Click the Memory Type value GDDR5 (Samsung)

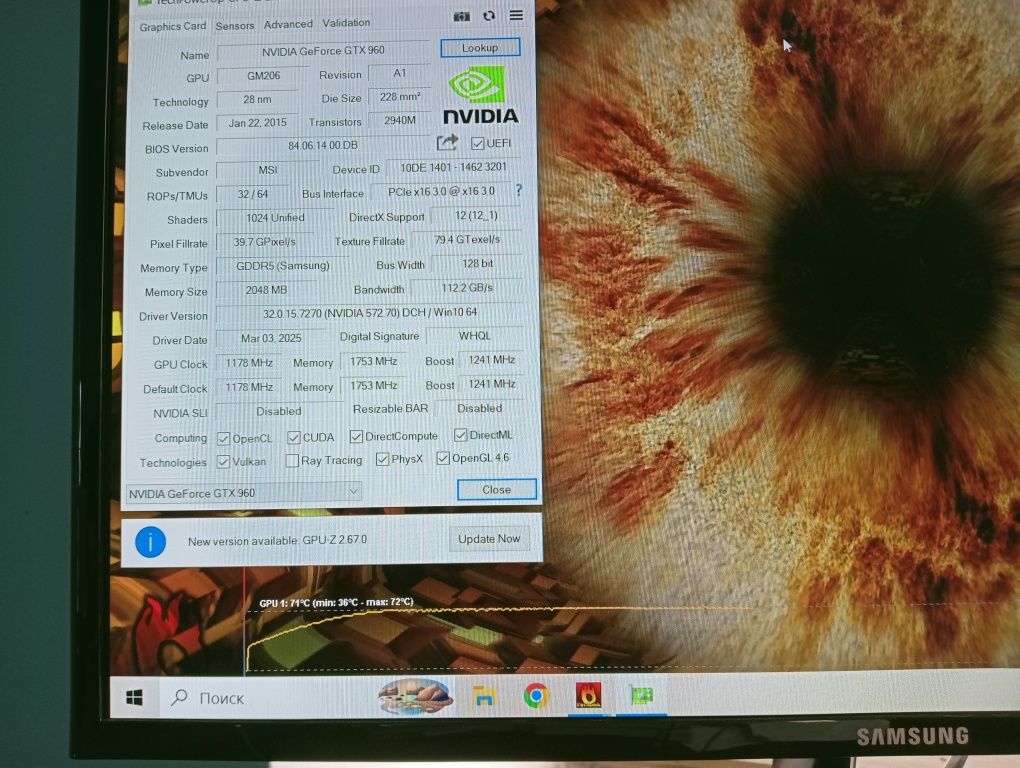[282, 266]
